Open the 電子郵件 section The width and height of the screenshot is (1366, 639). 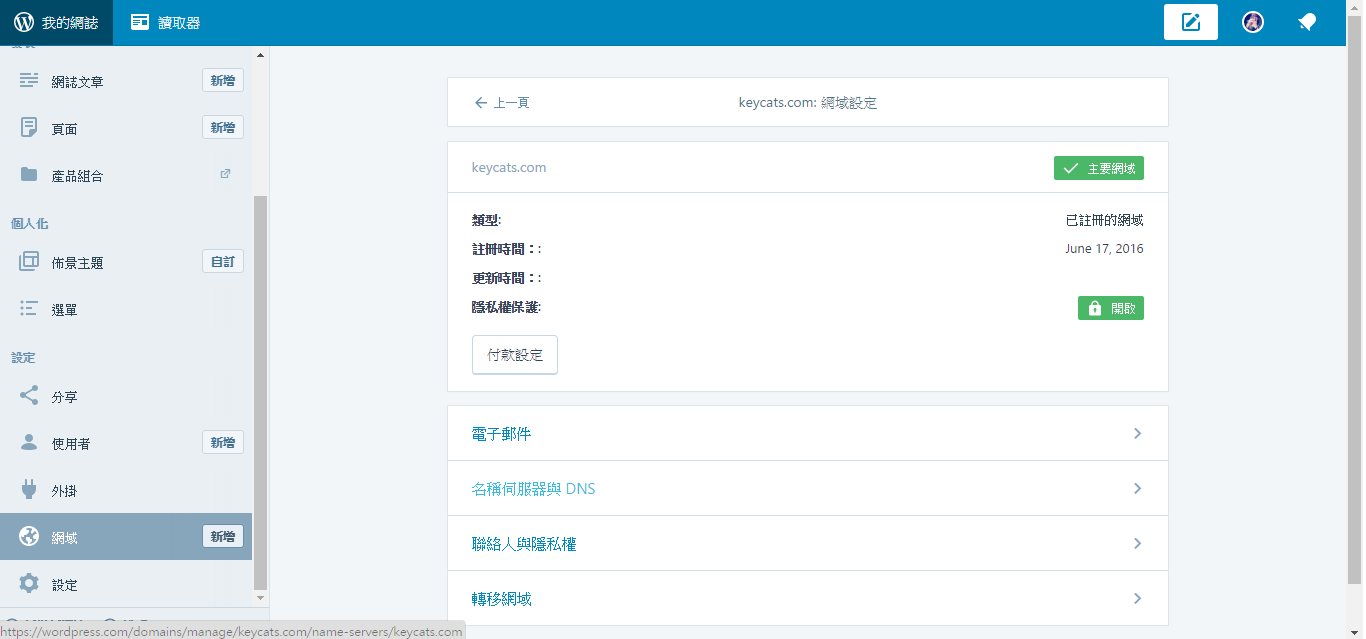click(808, 434)
